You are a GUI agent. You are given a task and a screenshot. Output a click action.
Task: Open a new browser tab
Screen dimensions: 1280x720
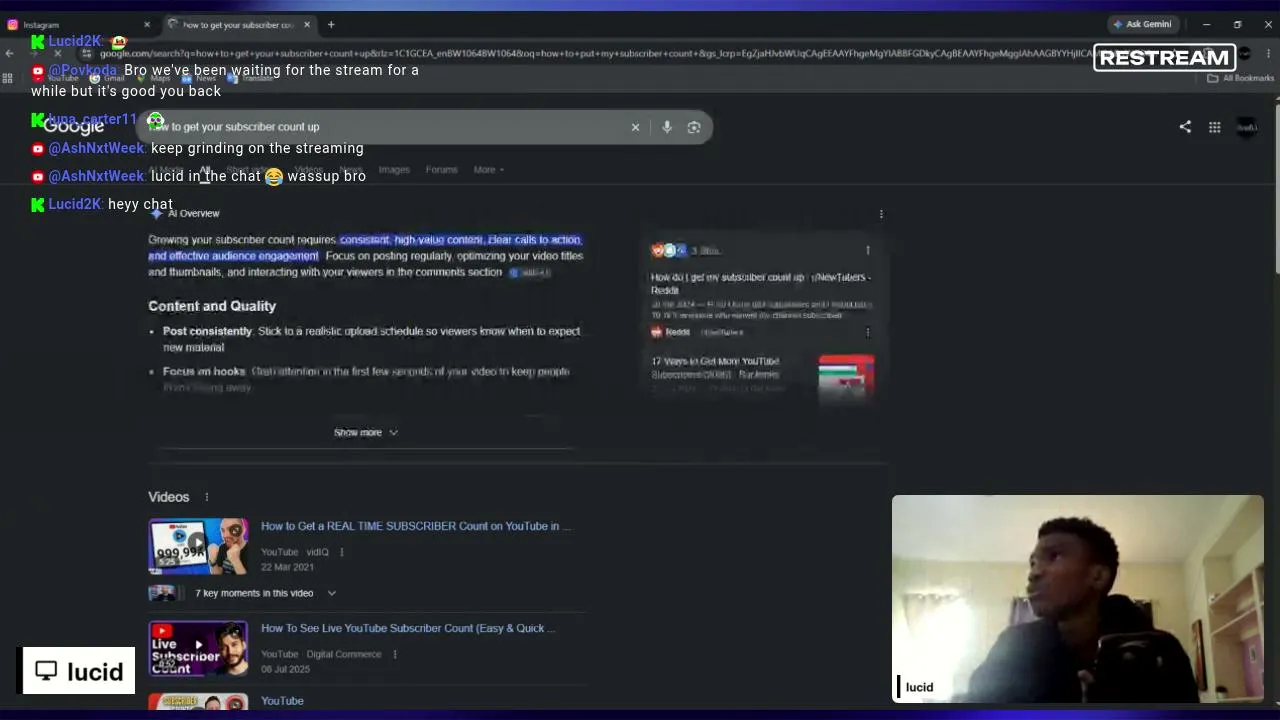[x=331, y=24]
